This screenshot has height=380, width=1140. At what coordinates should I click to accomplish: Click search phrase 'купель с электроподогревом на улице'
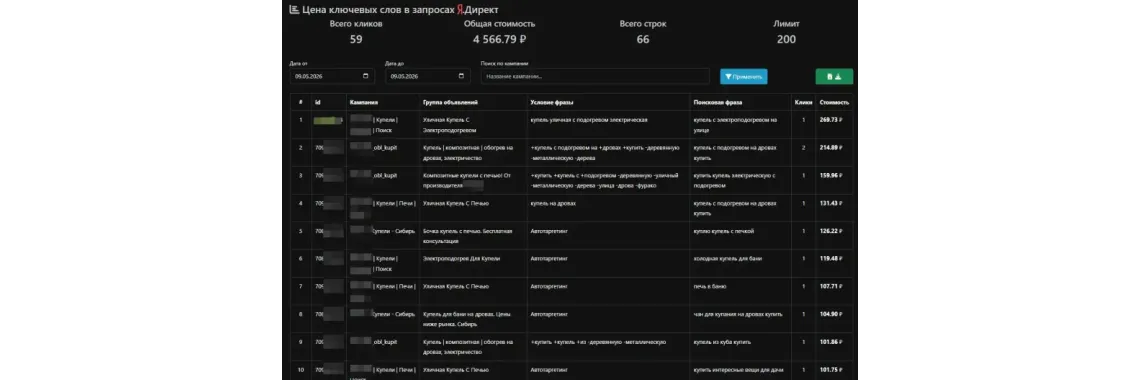coord(736,125)
